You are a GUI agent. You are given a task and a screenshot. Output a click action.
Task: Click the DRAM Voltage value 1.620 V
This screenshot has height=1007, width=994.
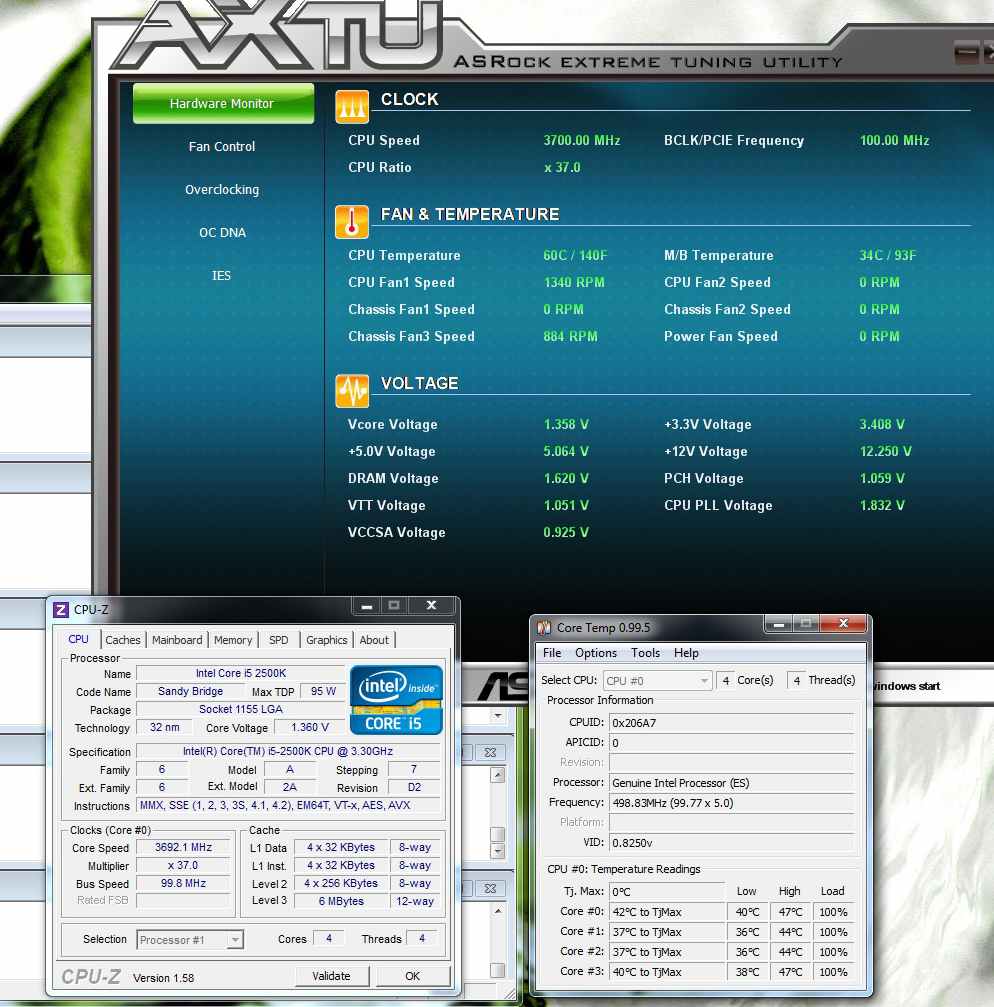click(x=566, y=478)
